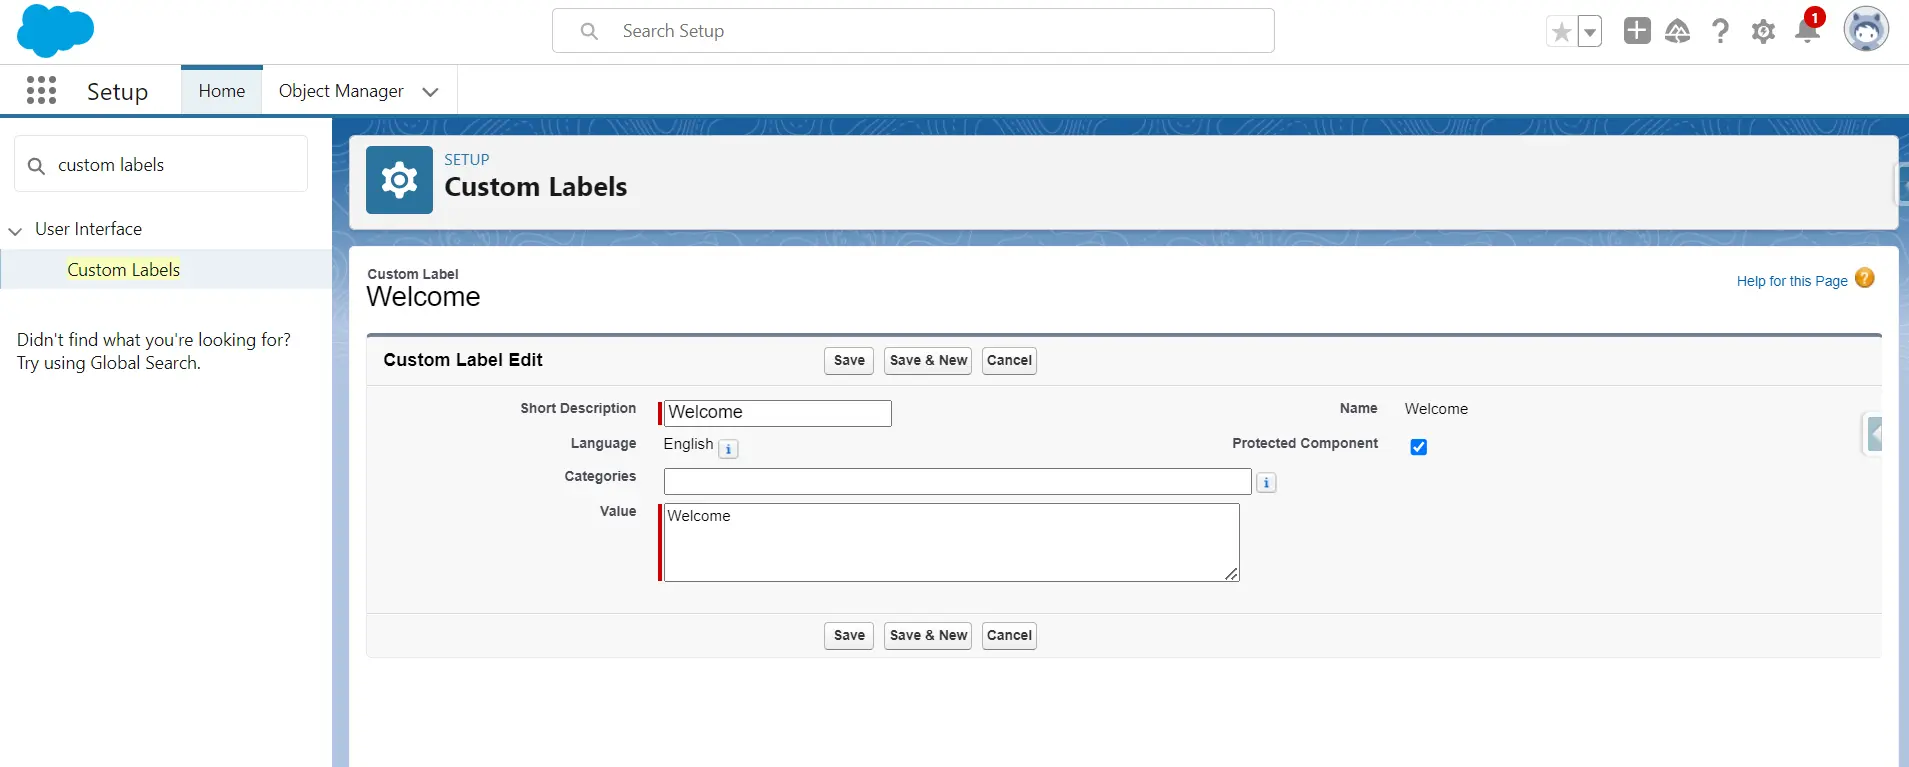The width and height of the screenshot is (1909, 767).
Task: Open the App Launcher grid icon
Action: coord(41,91)
